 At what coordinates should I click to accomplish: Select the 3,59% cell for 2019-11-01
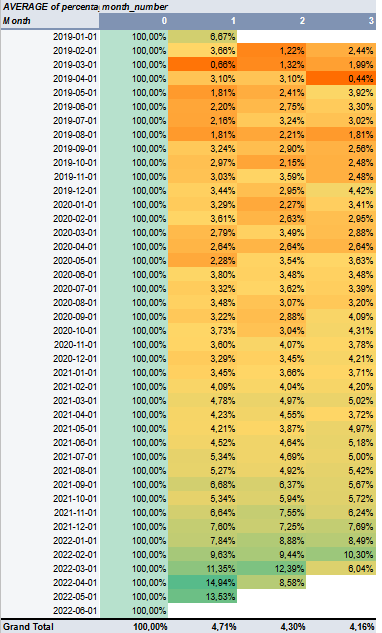point(272,176)
